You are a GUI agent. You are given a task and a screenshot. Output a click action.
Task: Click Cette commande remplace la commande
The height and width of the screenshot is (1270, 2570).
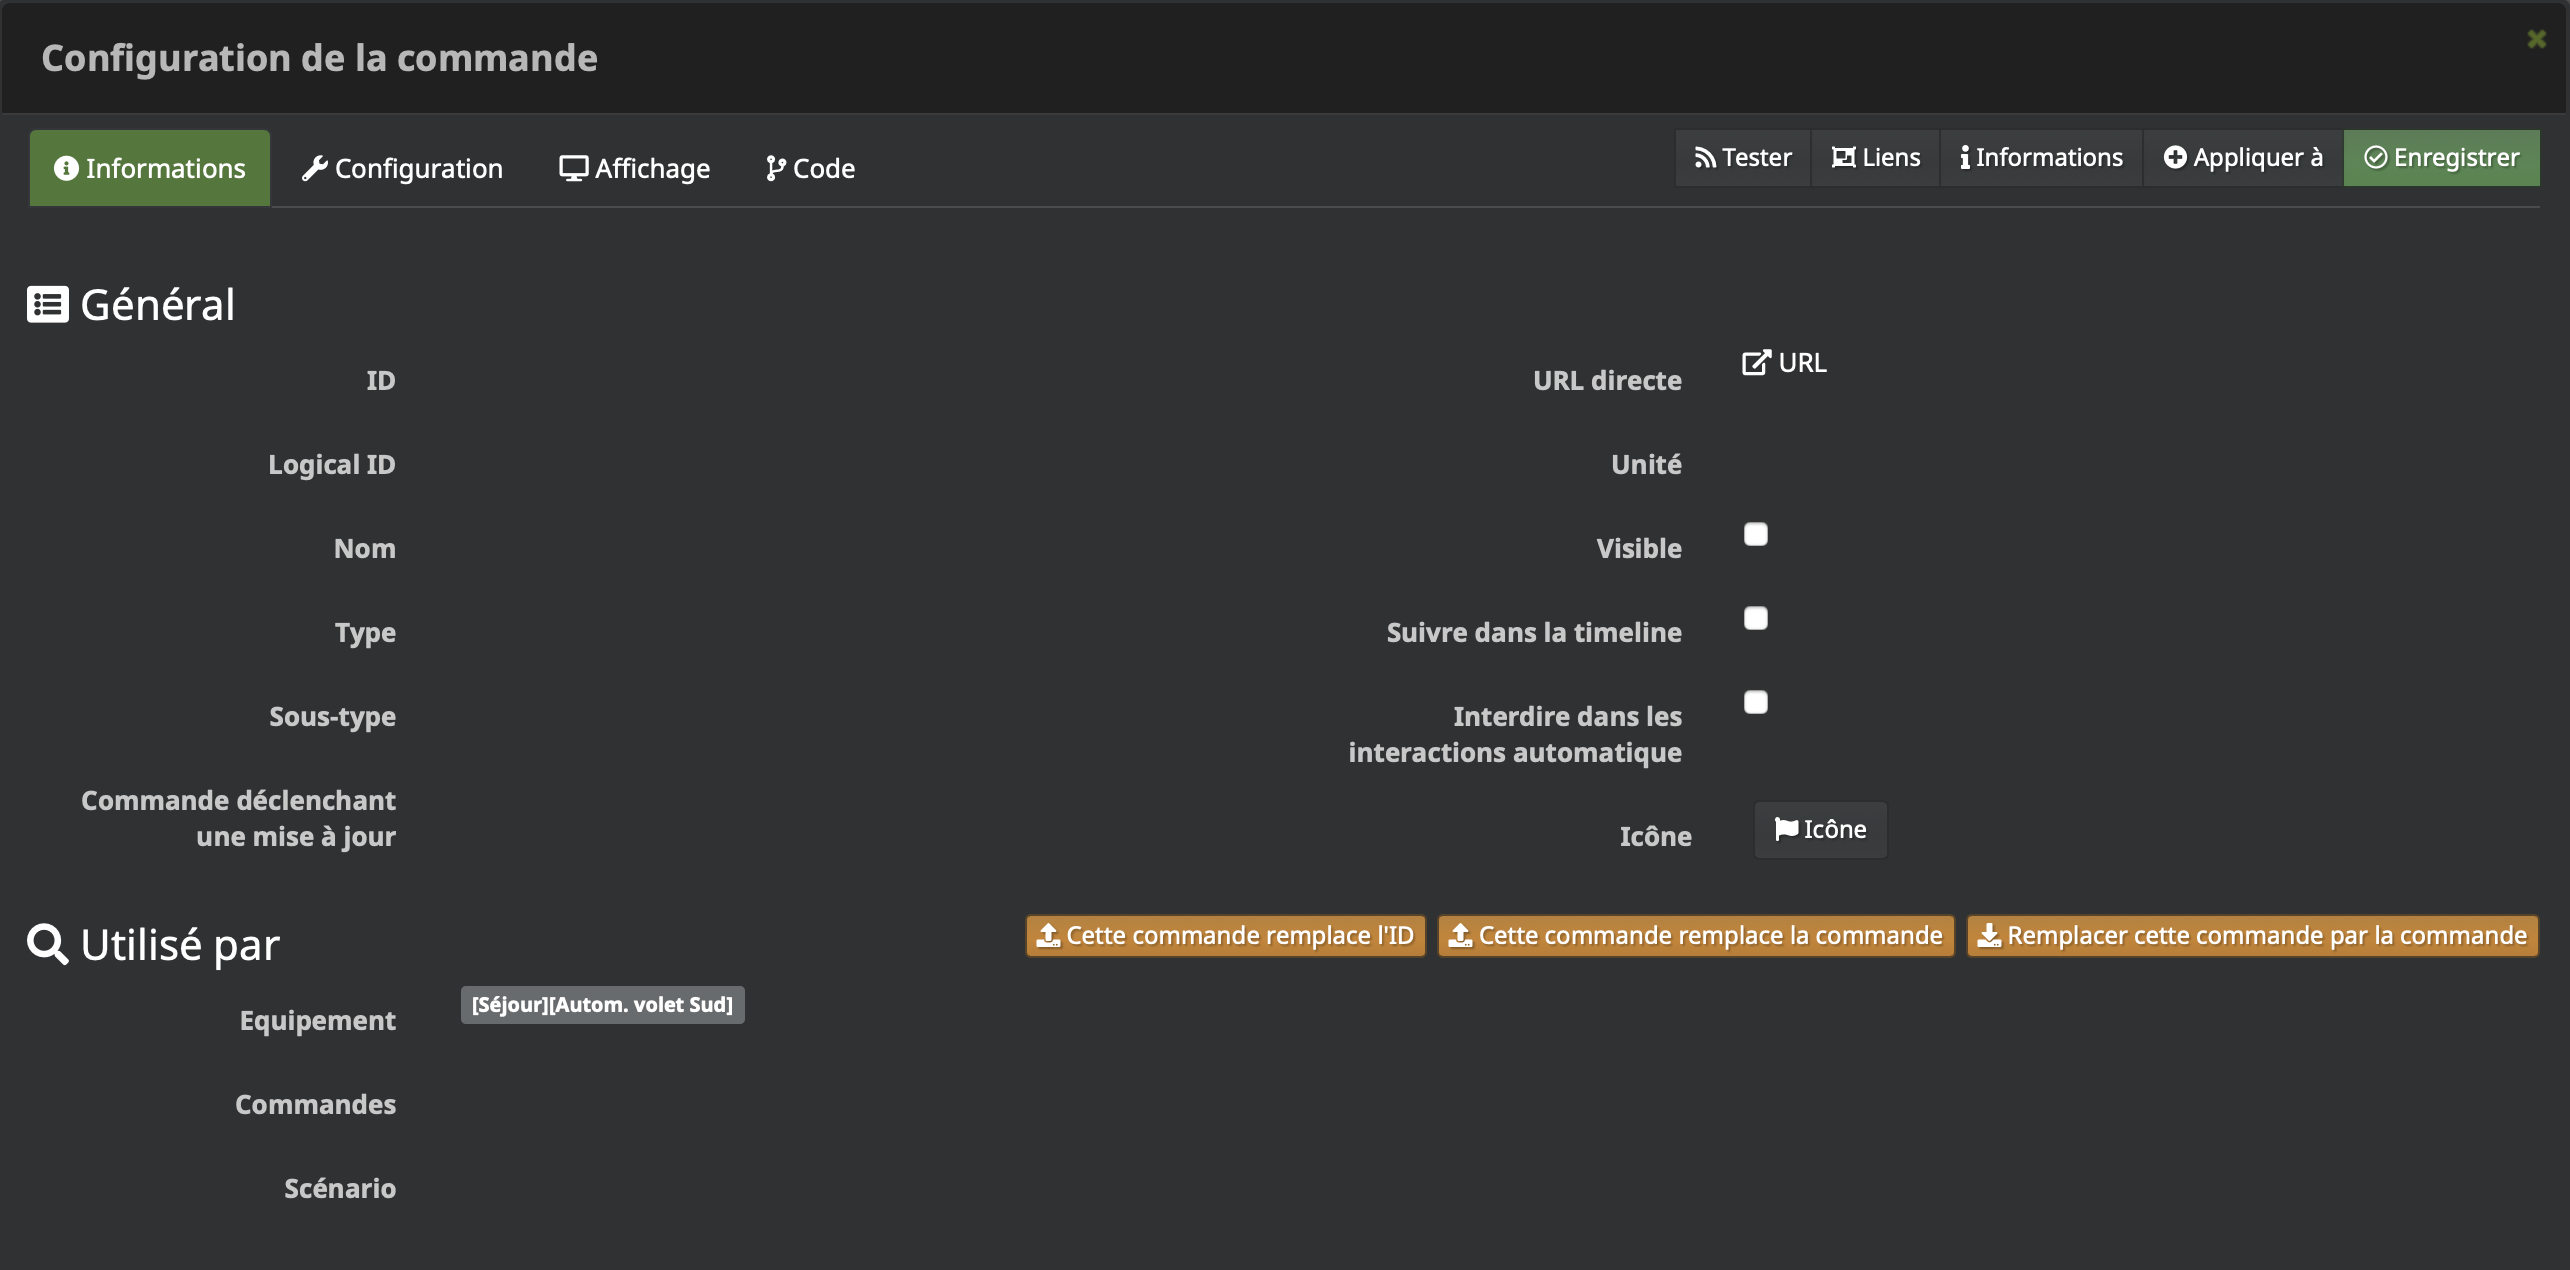pos(1696,936)
